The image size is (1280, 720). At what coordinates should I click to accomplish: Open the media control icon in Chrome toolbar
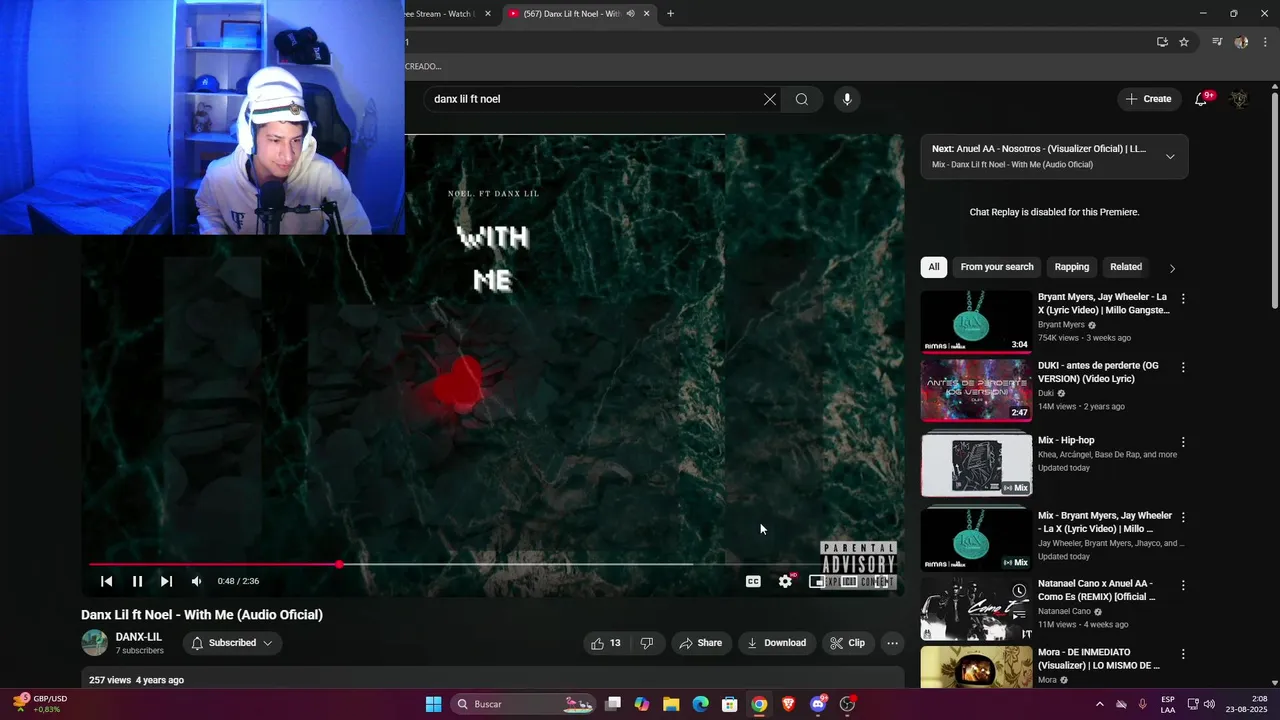coord(1217,42)
